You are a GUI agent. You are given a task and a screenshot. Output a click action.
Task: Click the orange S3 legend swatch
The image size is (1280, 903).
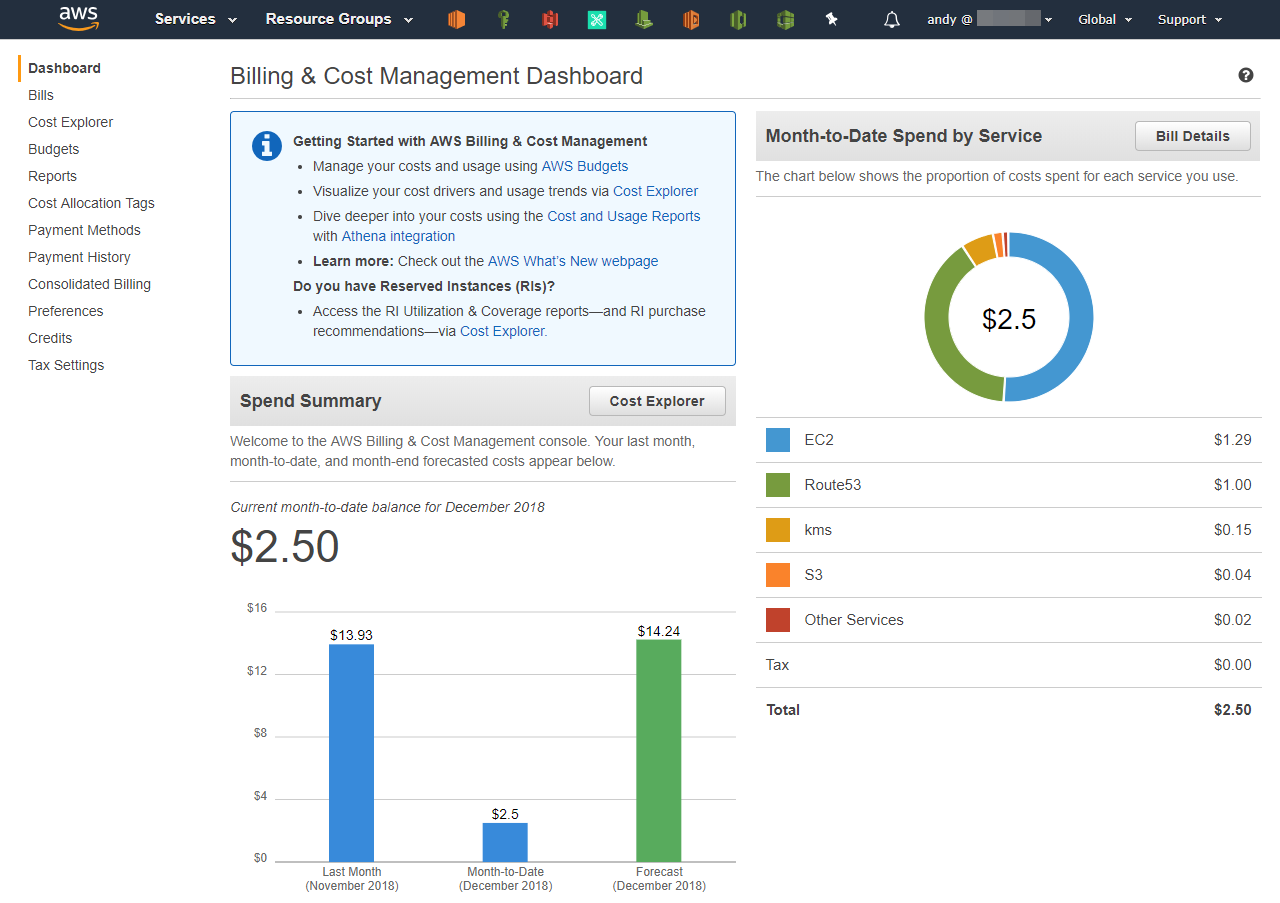(778, 575)
